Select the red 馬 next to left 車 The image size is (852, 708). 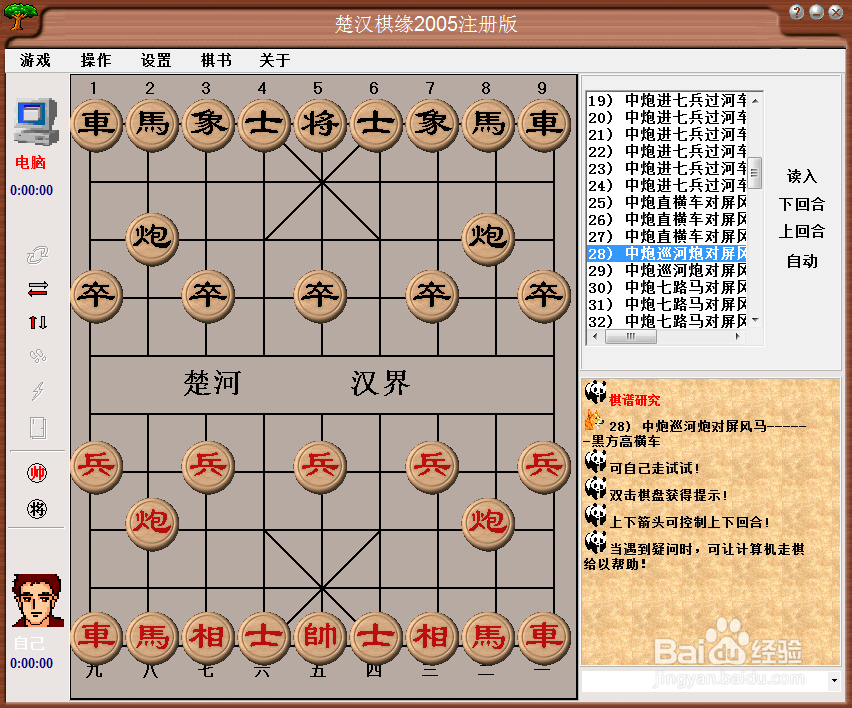pos(152,637)
